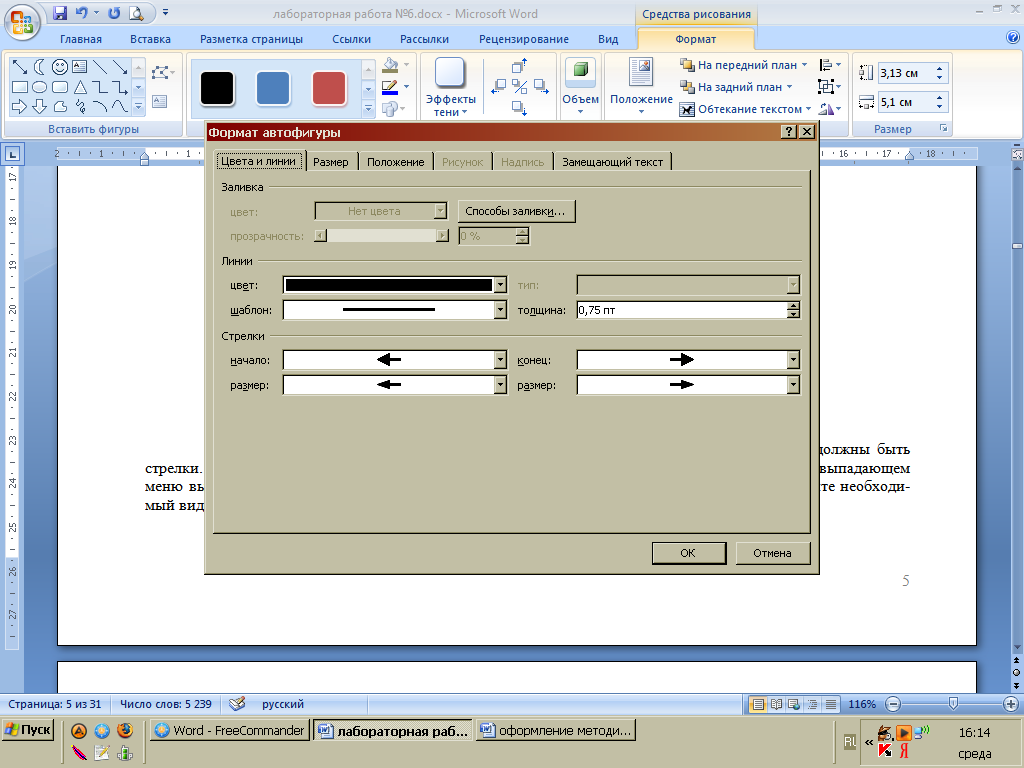The width and height of the screenshot is (1024, 768).
Task: Increase line weight with spinner up
Action: (793, 306)
